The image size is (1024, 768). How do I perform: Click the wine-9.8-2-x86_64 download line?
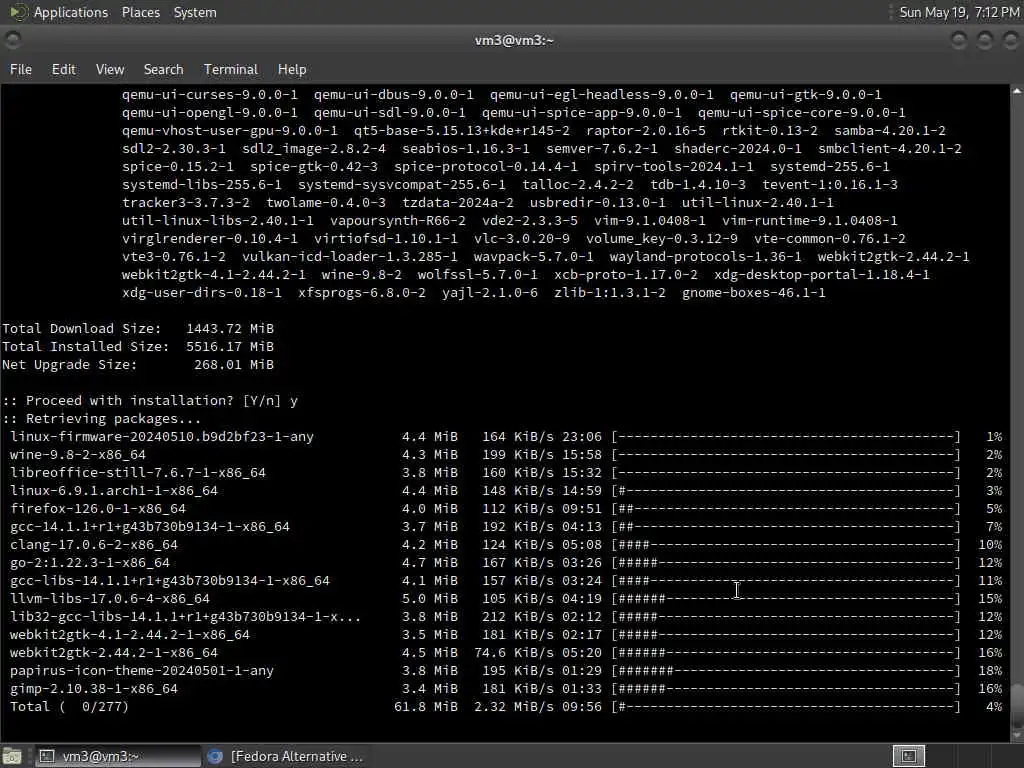coord(505,455)
